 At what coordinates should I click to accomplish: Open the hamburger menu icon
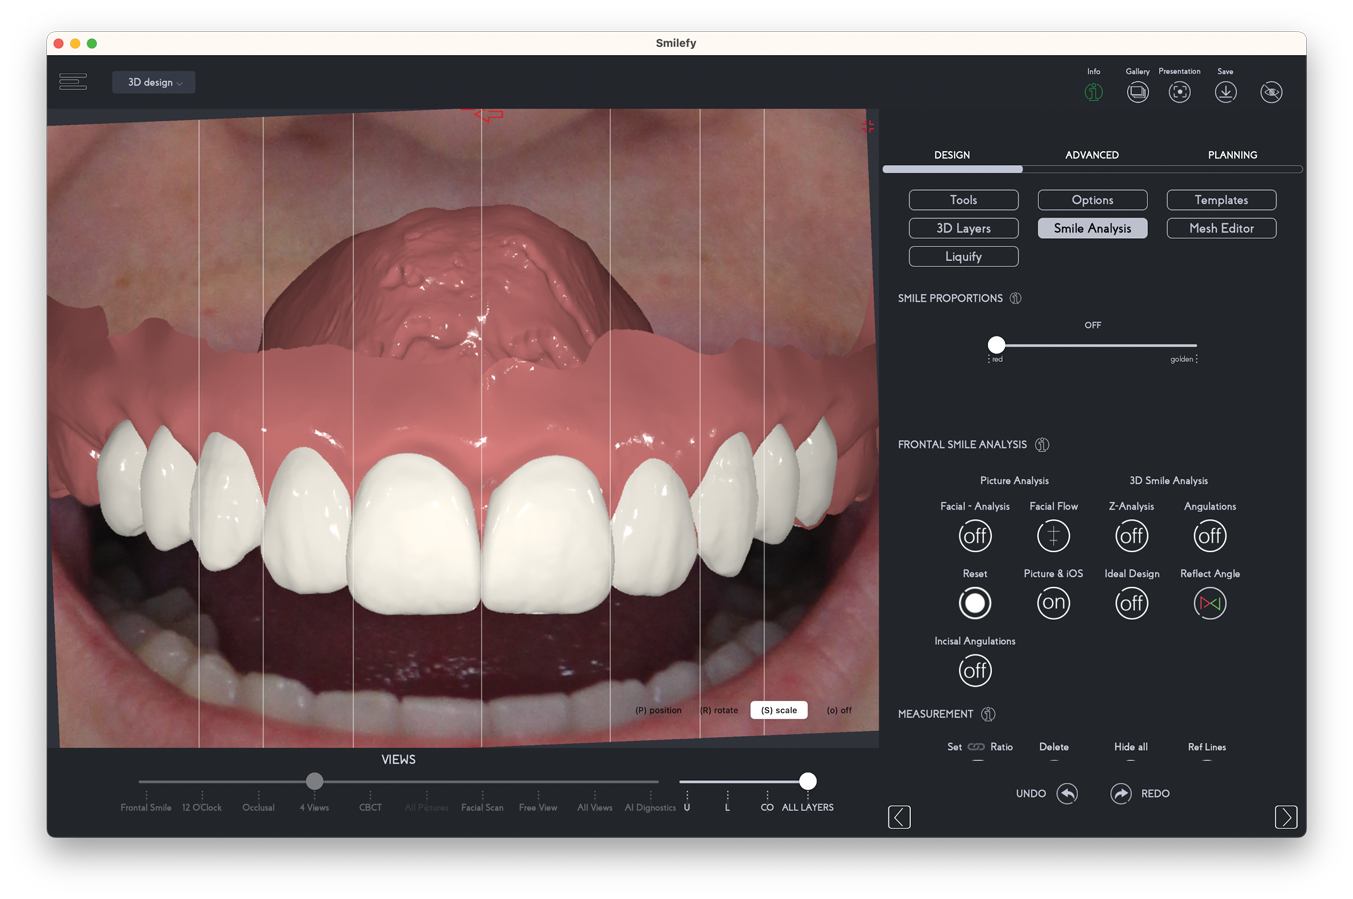pos(73,82)
